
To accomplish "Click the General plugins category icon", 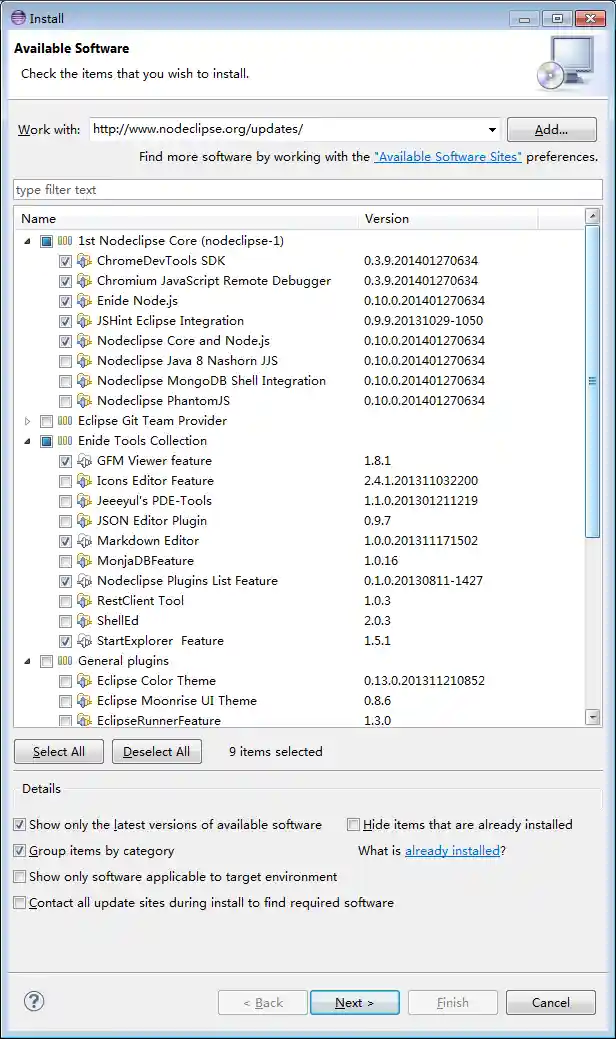I will (65, 661).
